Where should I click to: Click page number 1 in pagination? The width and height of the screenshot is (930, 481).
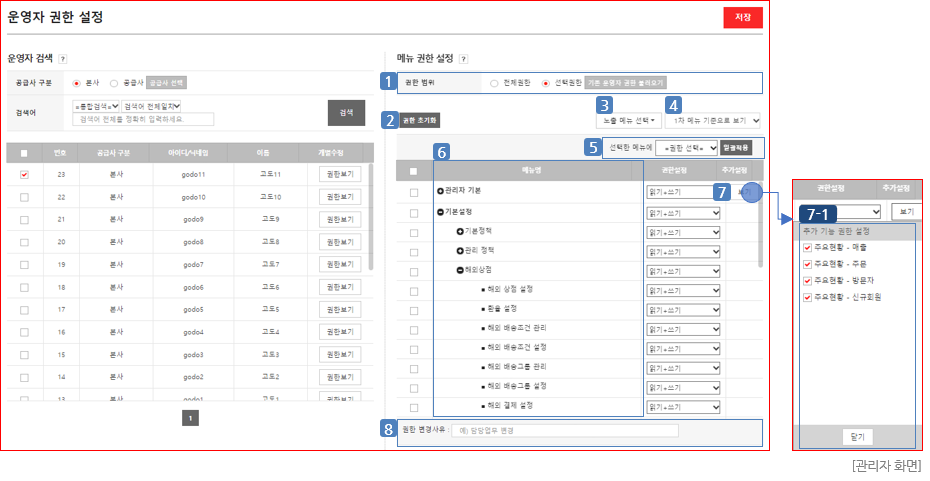(190, 418)
